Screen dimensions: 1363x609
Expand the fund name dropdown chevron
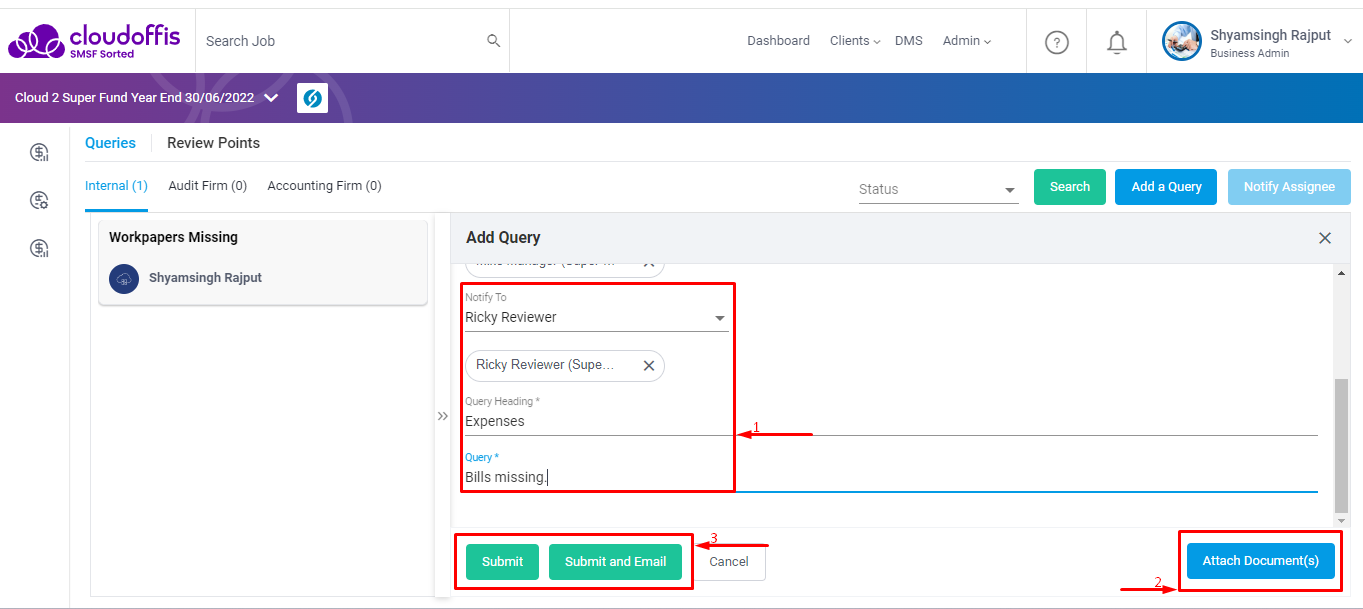pyautogui.click(x=271, y=98)
